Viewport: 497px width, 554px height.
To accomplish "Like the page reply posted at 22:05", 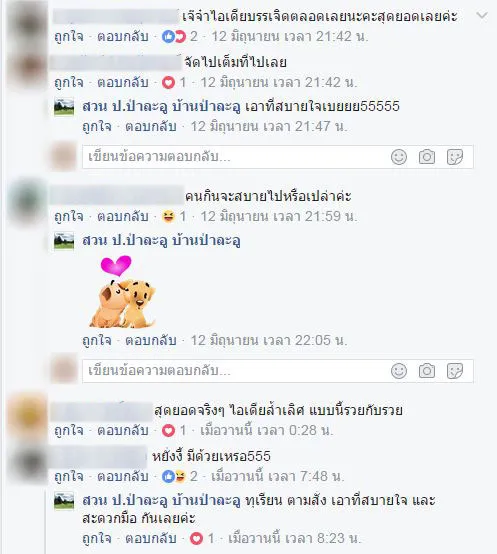I will [x=97, y=340].
